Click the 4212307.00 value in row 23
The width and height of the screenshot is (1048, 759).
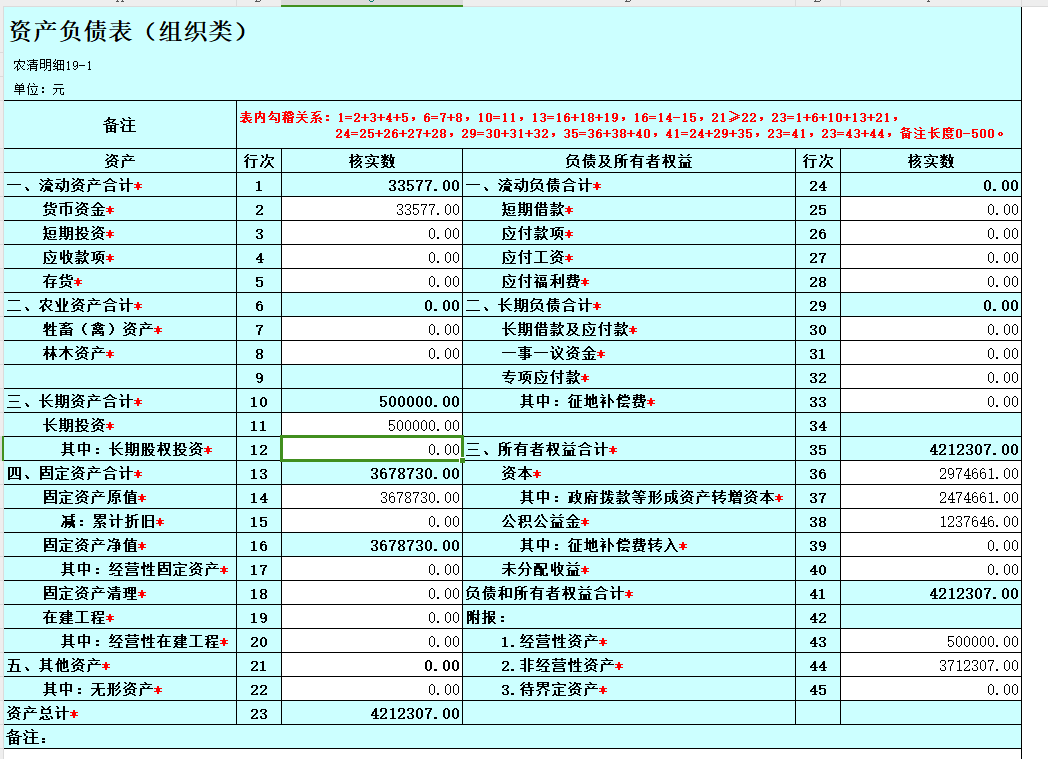[372, 714]
